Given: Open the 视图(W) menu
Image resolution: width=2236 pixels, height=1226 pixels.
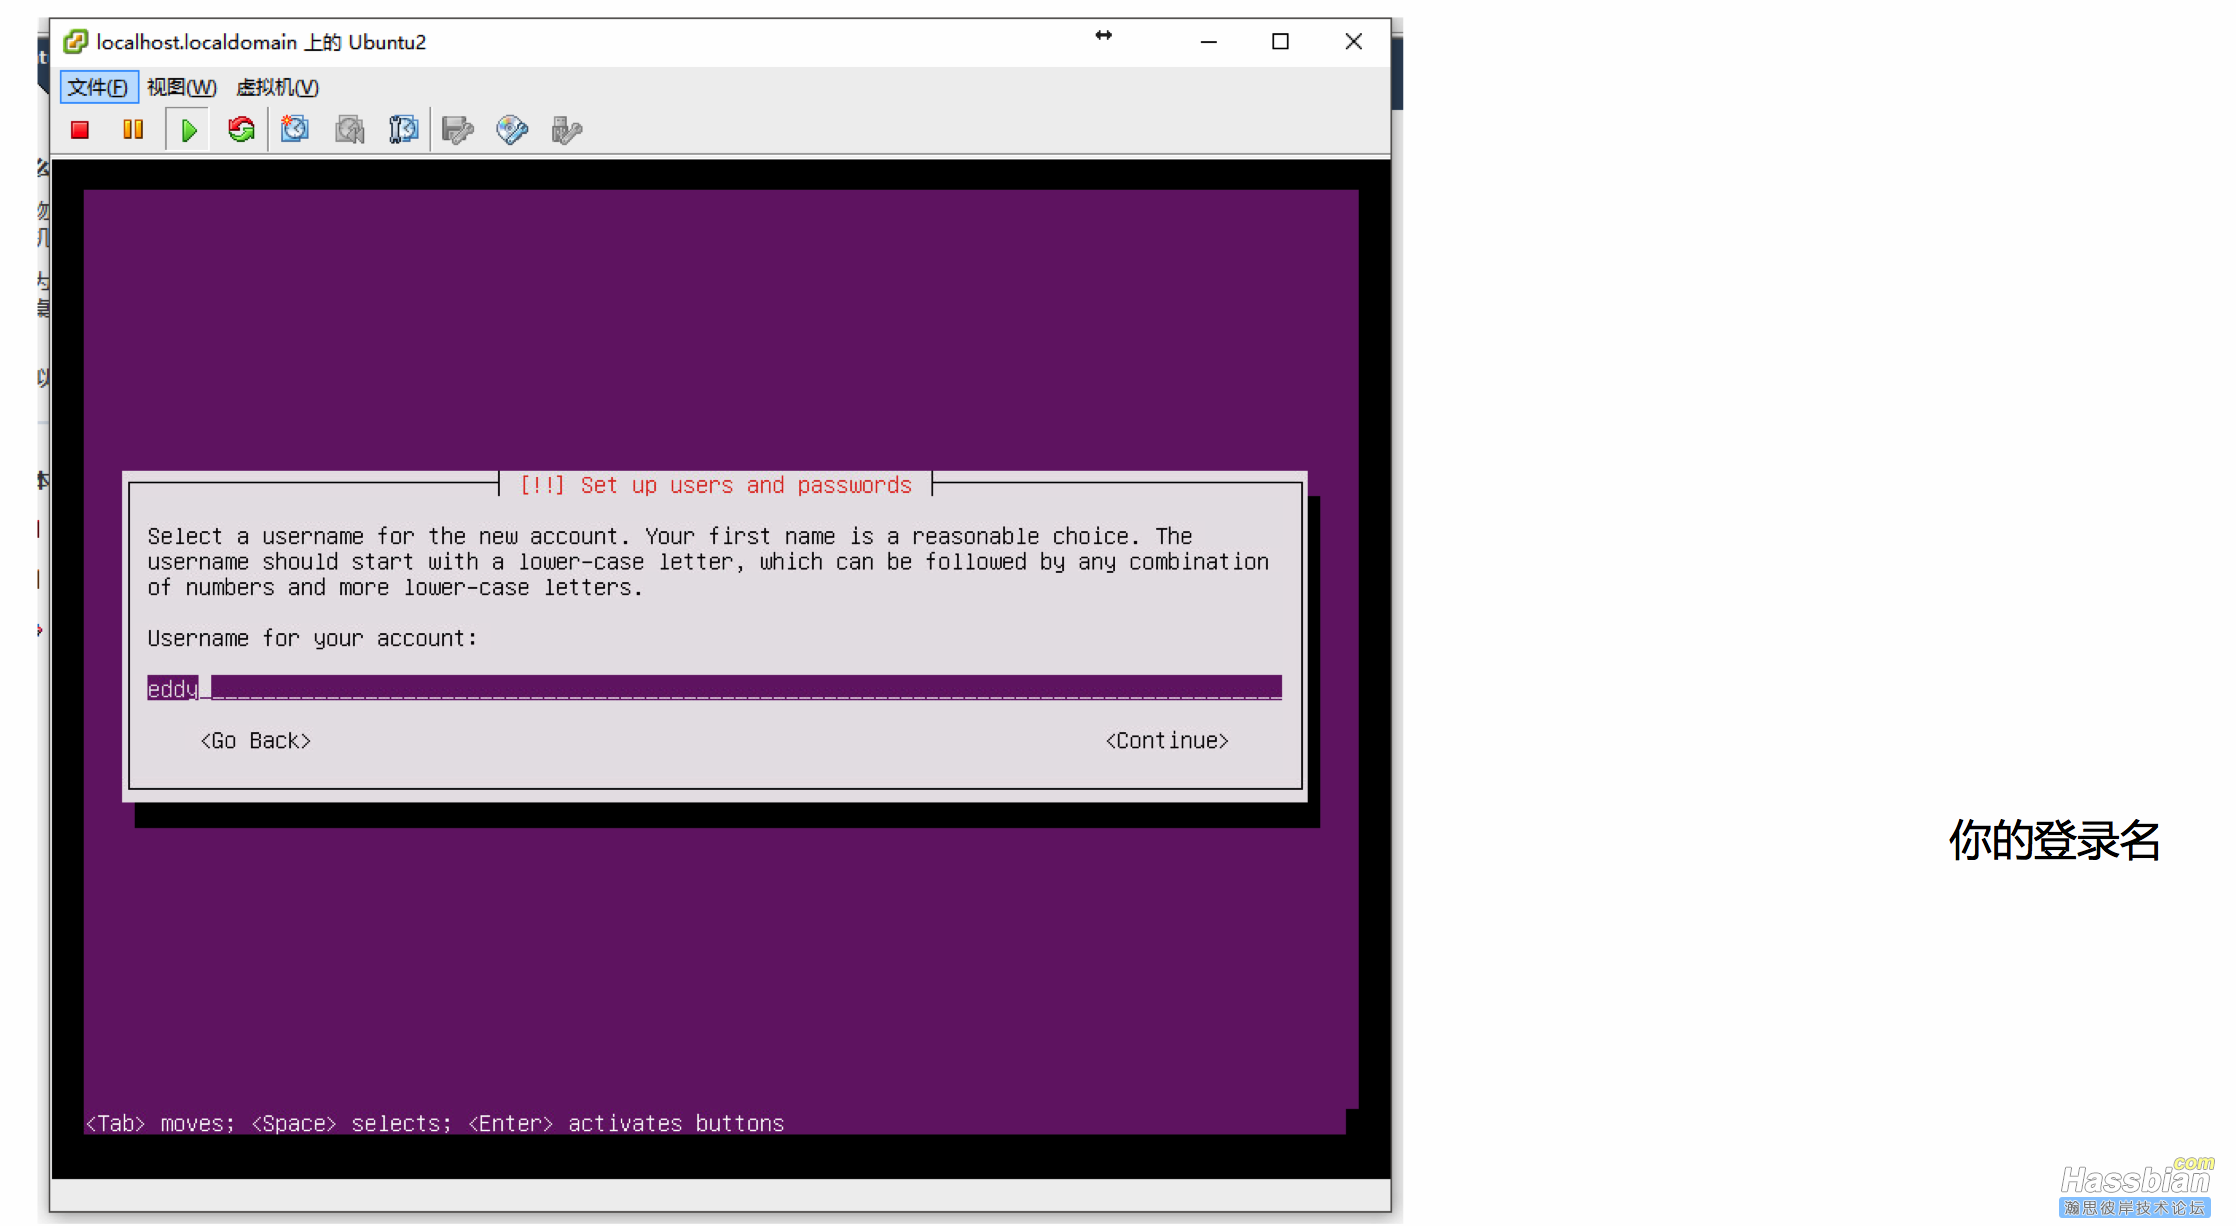Looking at the screenshot, I should tap(182, 87).
